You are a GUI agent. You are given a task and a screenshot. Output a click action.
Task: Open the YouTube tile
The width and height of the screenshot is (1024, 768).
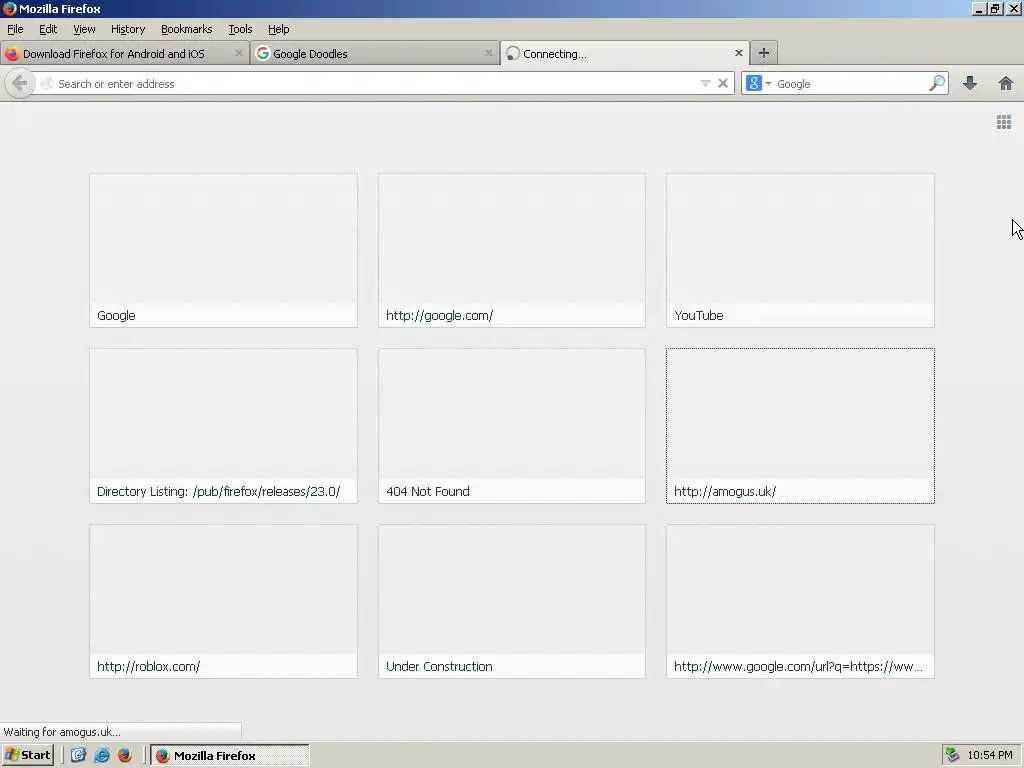tap(800, 250)
